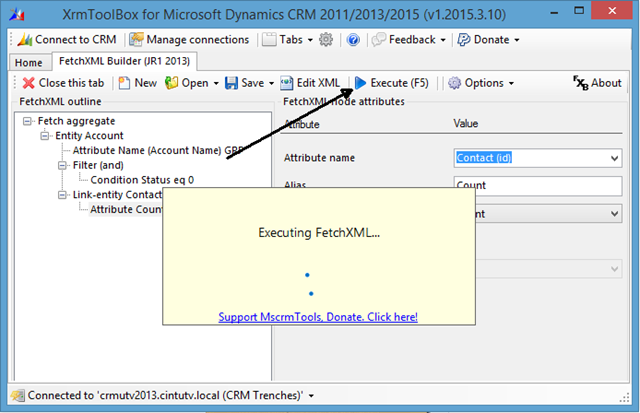The height and width of the screenshot is (413, 640).
Task: Click the Open folder icon
Action: [x=171, y=83]
